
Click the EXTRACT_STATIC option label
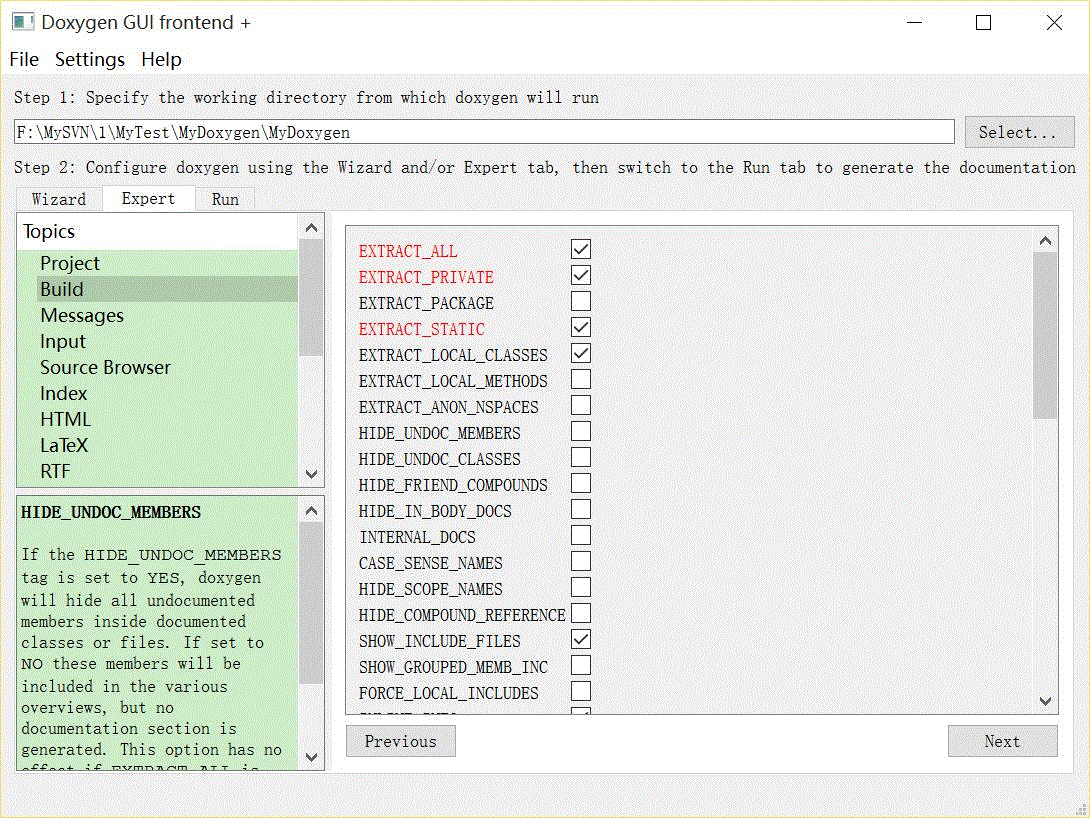point(422,329)
